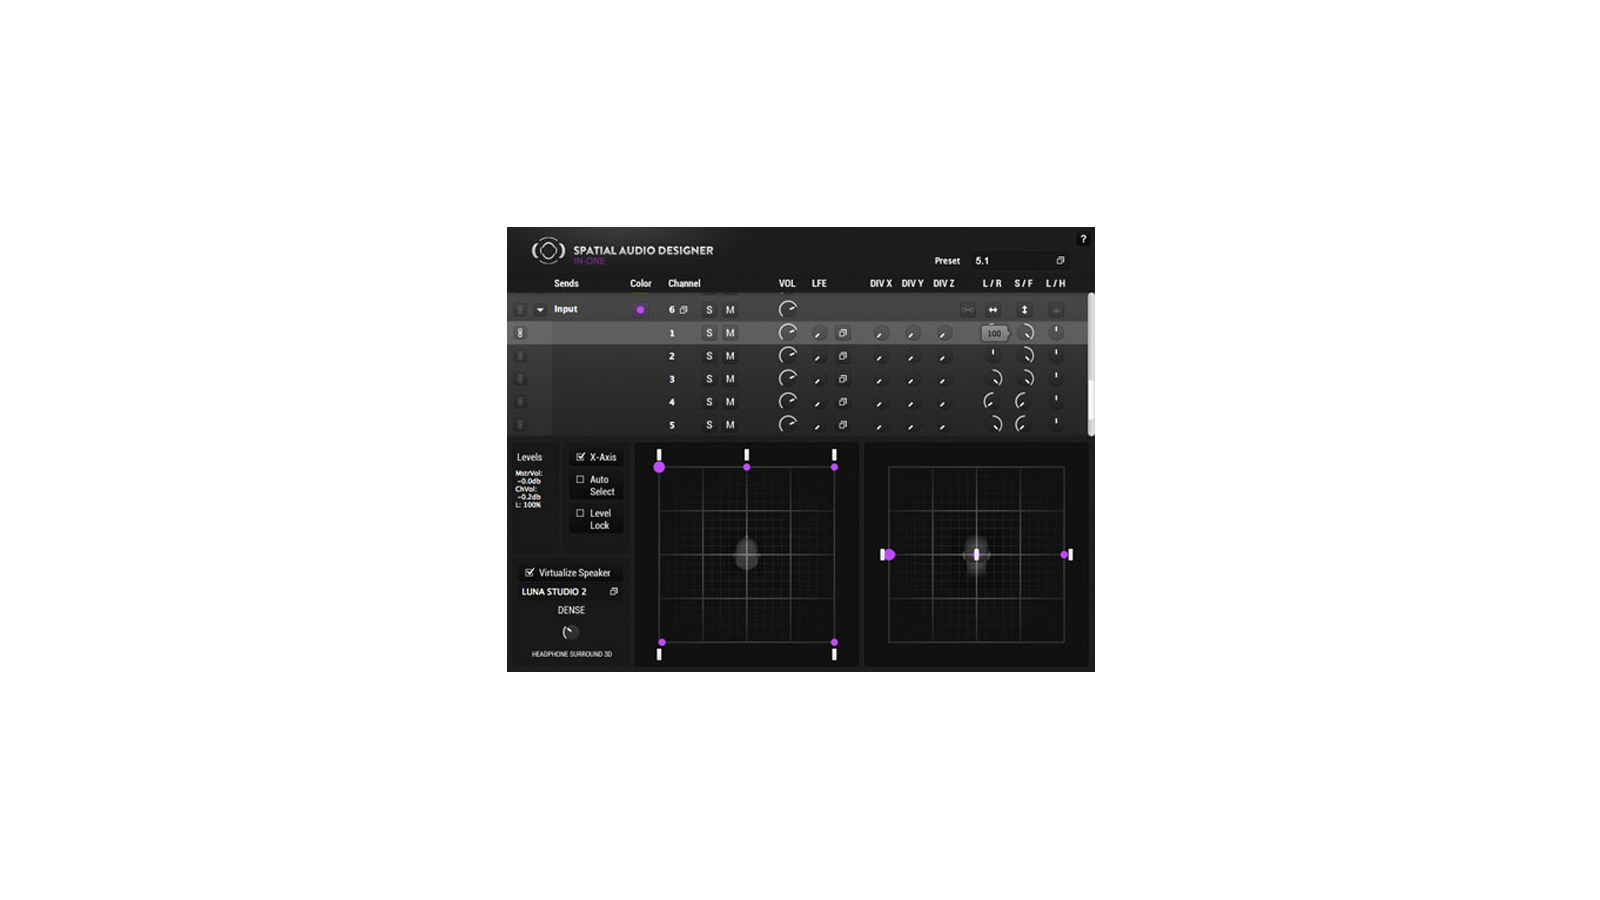This screenshot has width=1600, height=900.
Task: Select the top-right speaker dot in top view
Action: pyautogui.click(x=834, y=467)
